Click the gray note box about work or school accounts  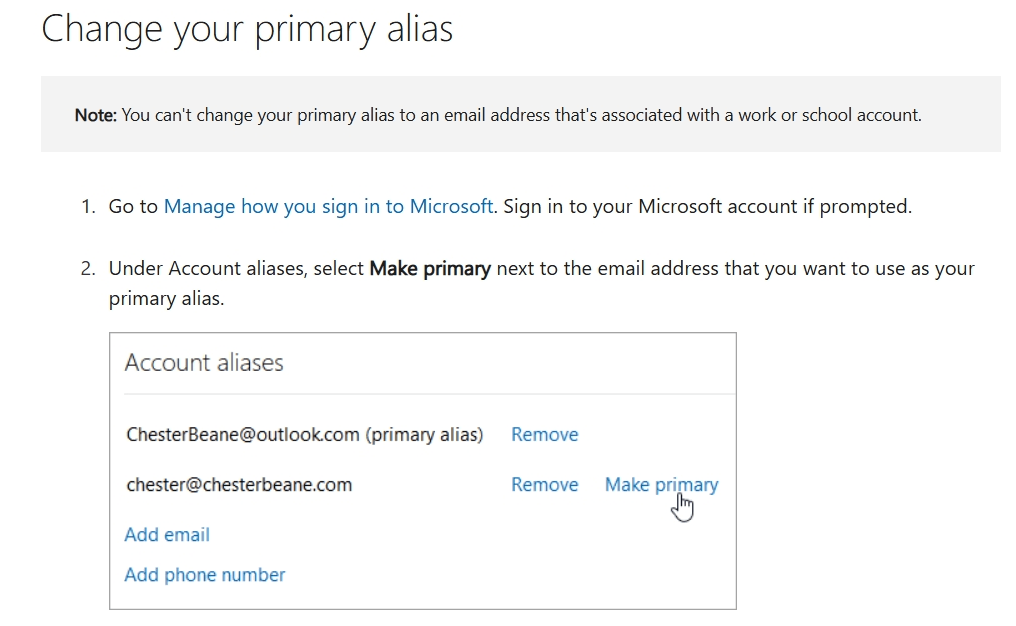pos(521,114)
